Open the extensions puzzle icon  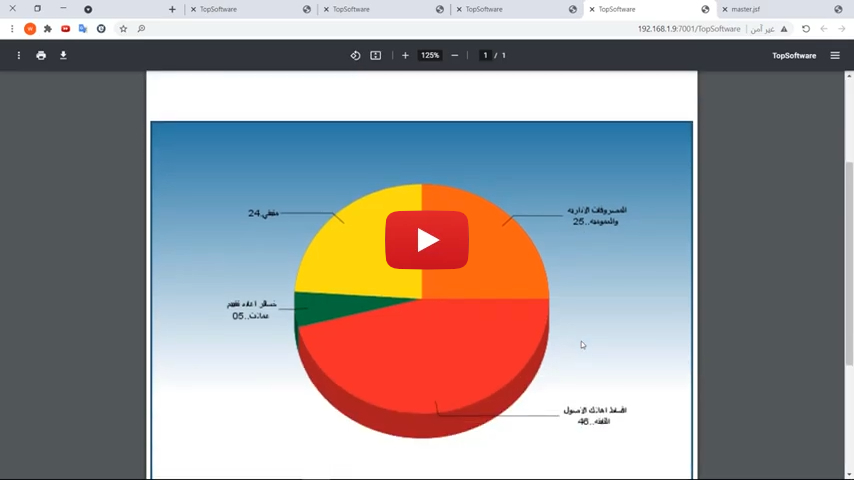click(x=48, y=29)
